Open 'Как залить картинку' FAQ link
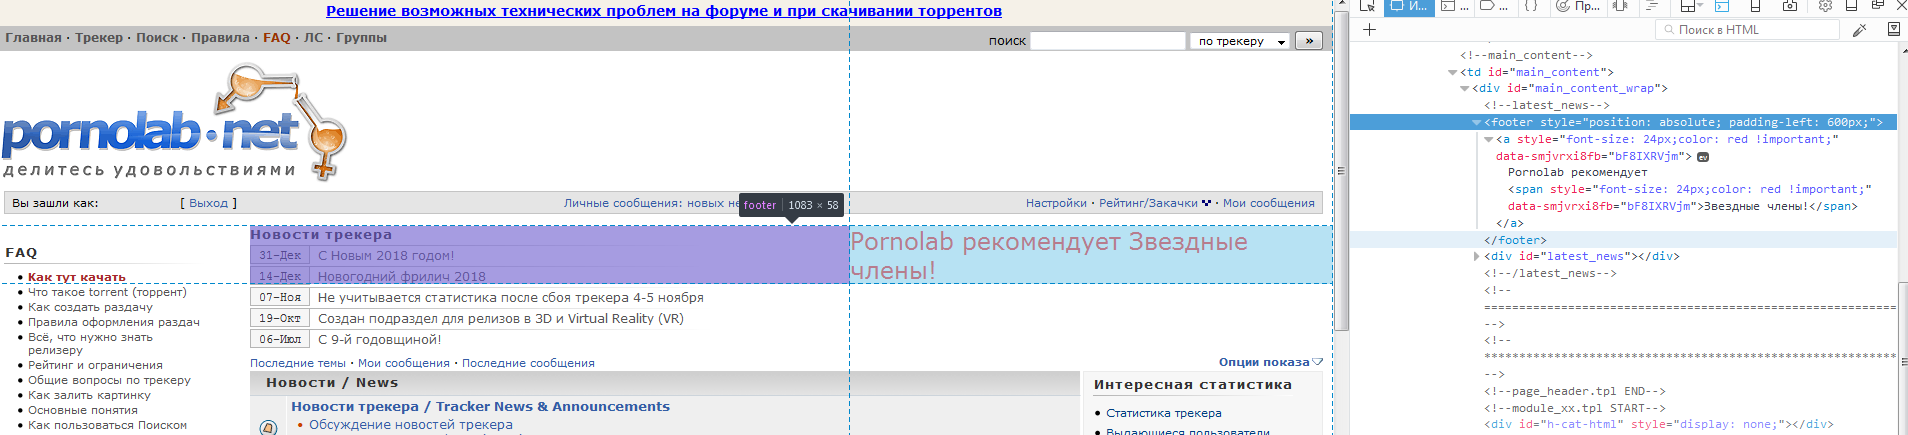This screenshot has height=435, width=1908. pos(89,395)
